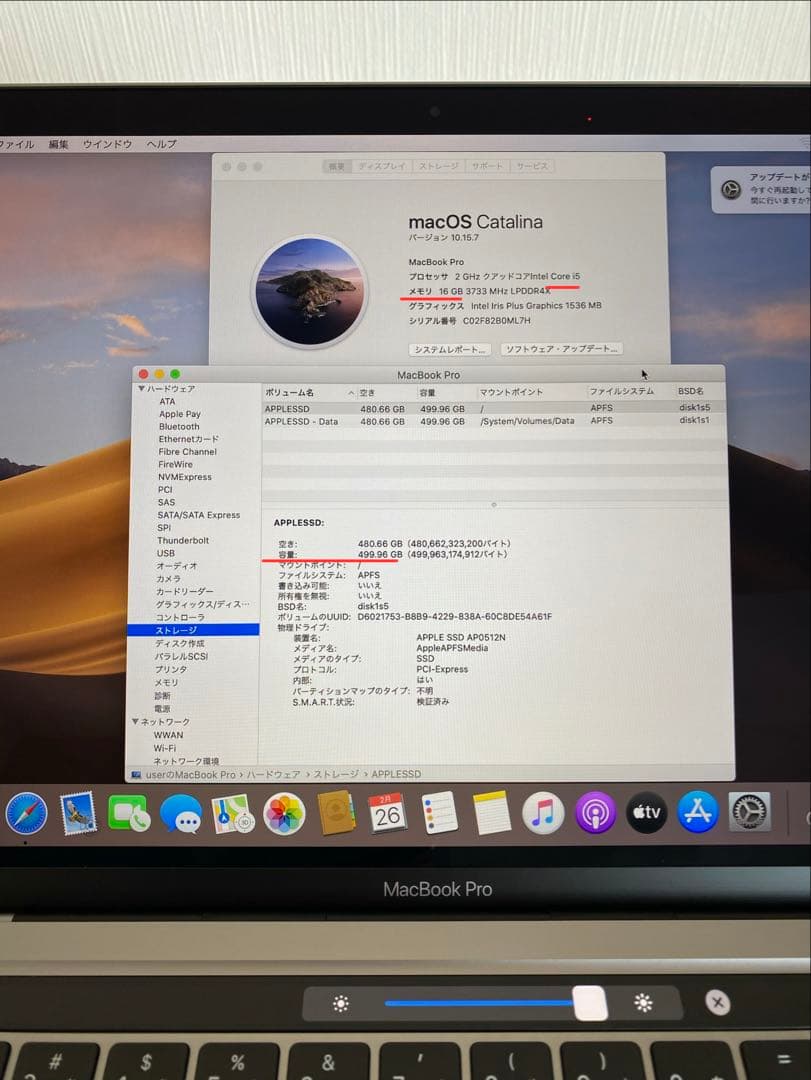Image resolution: width=811 pixels, height=1080 pixels.
Task: Select the 概要 tab
Action: [x=337, y=166]
